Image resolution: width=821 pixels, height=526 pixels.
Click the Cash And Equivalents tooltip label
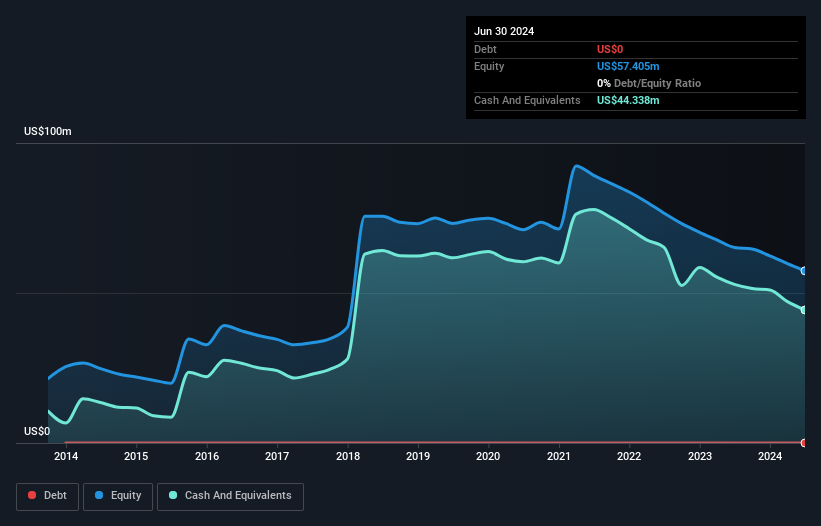pyautogui.click(x=527, y=100)
